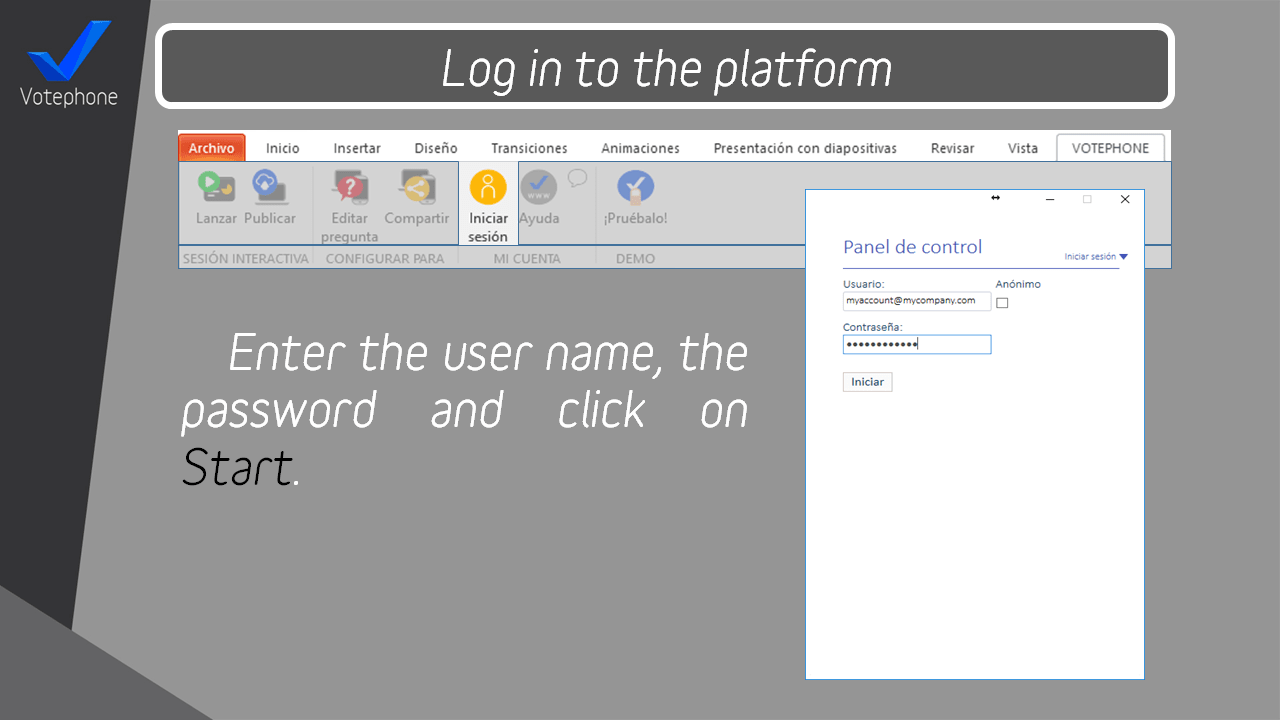Launch the ¡Pruébalo! demo icon
This screenshot has height=720, width=1280.
click(635, 187)
